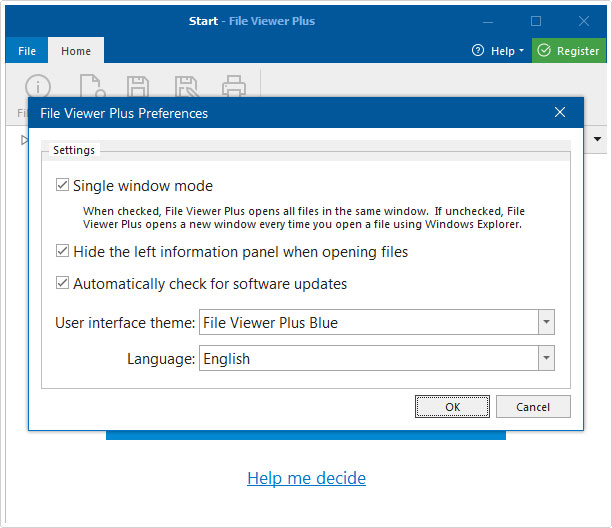Click the Save floppy disk icon

pyautogui.click(x=138, y=86)
